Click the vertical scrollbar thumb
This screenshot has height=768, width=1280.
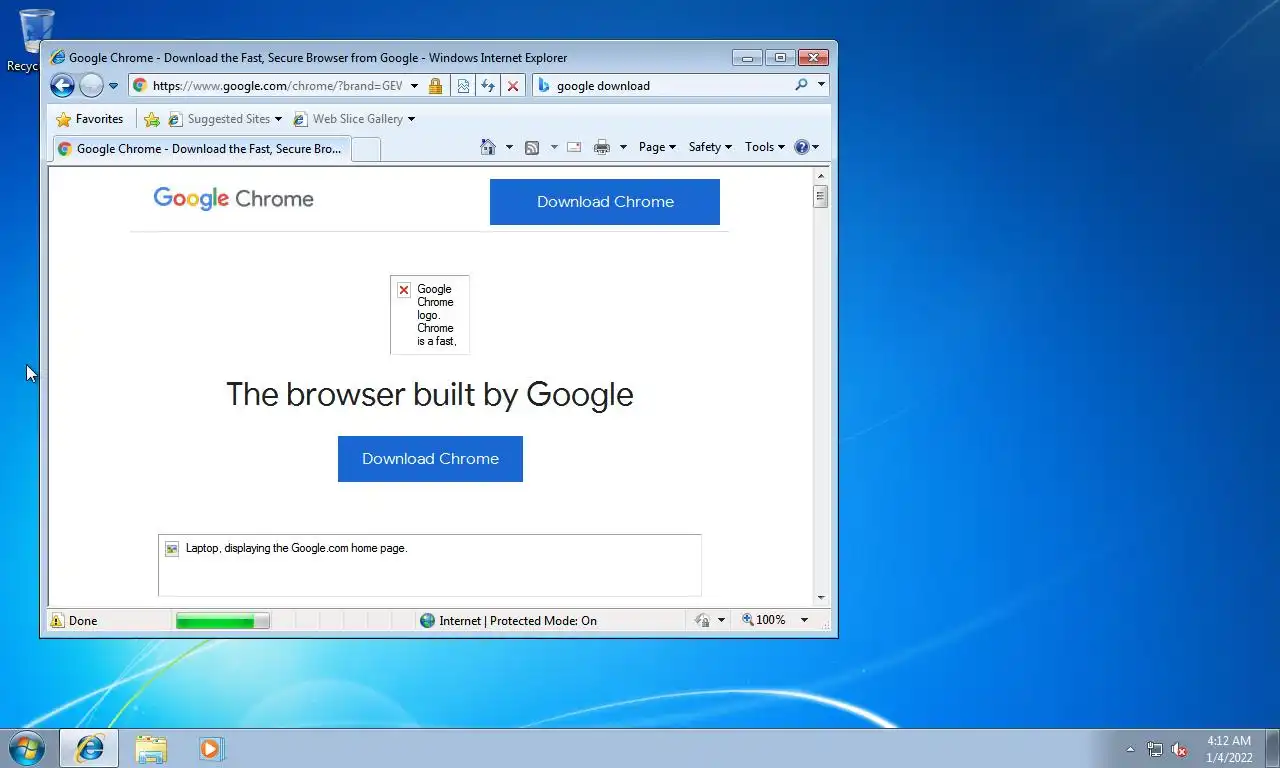[x=821, y=196]
